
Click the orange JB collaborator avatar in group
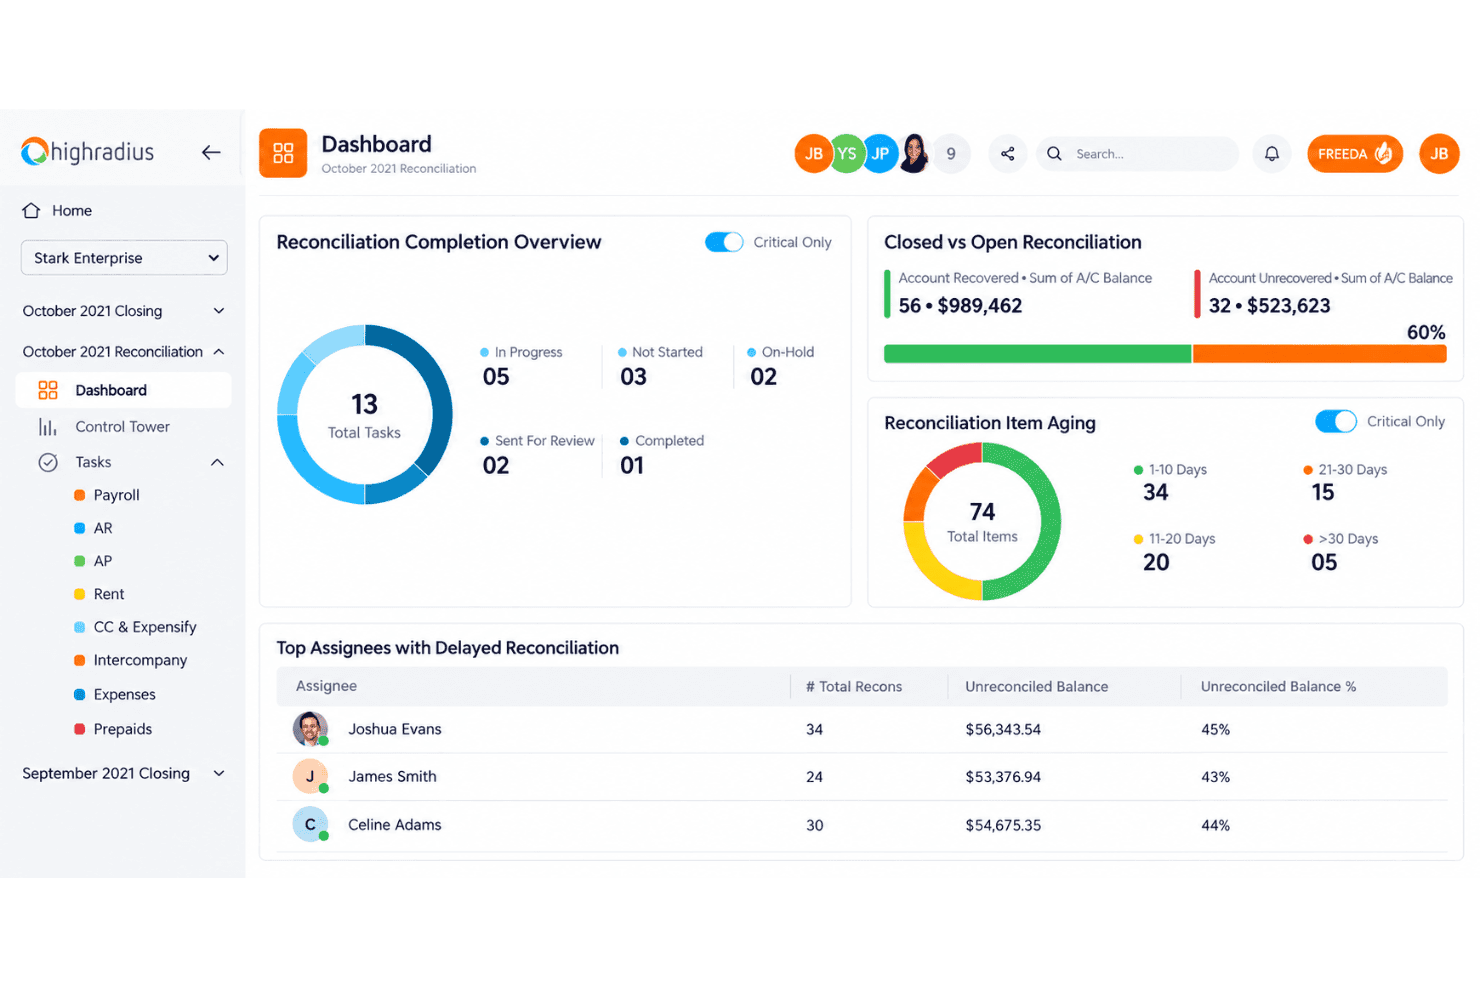814,154
